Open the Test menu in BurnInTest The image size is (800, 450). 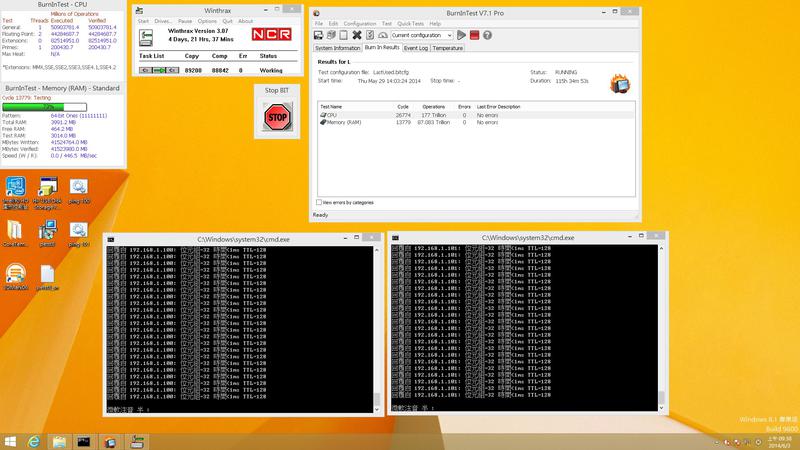point(387,23)
